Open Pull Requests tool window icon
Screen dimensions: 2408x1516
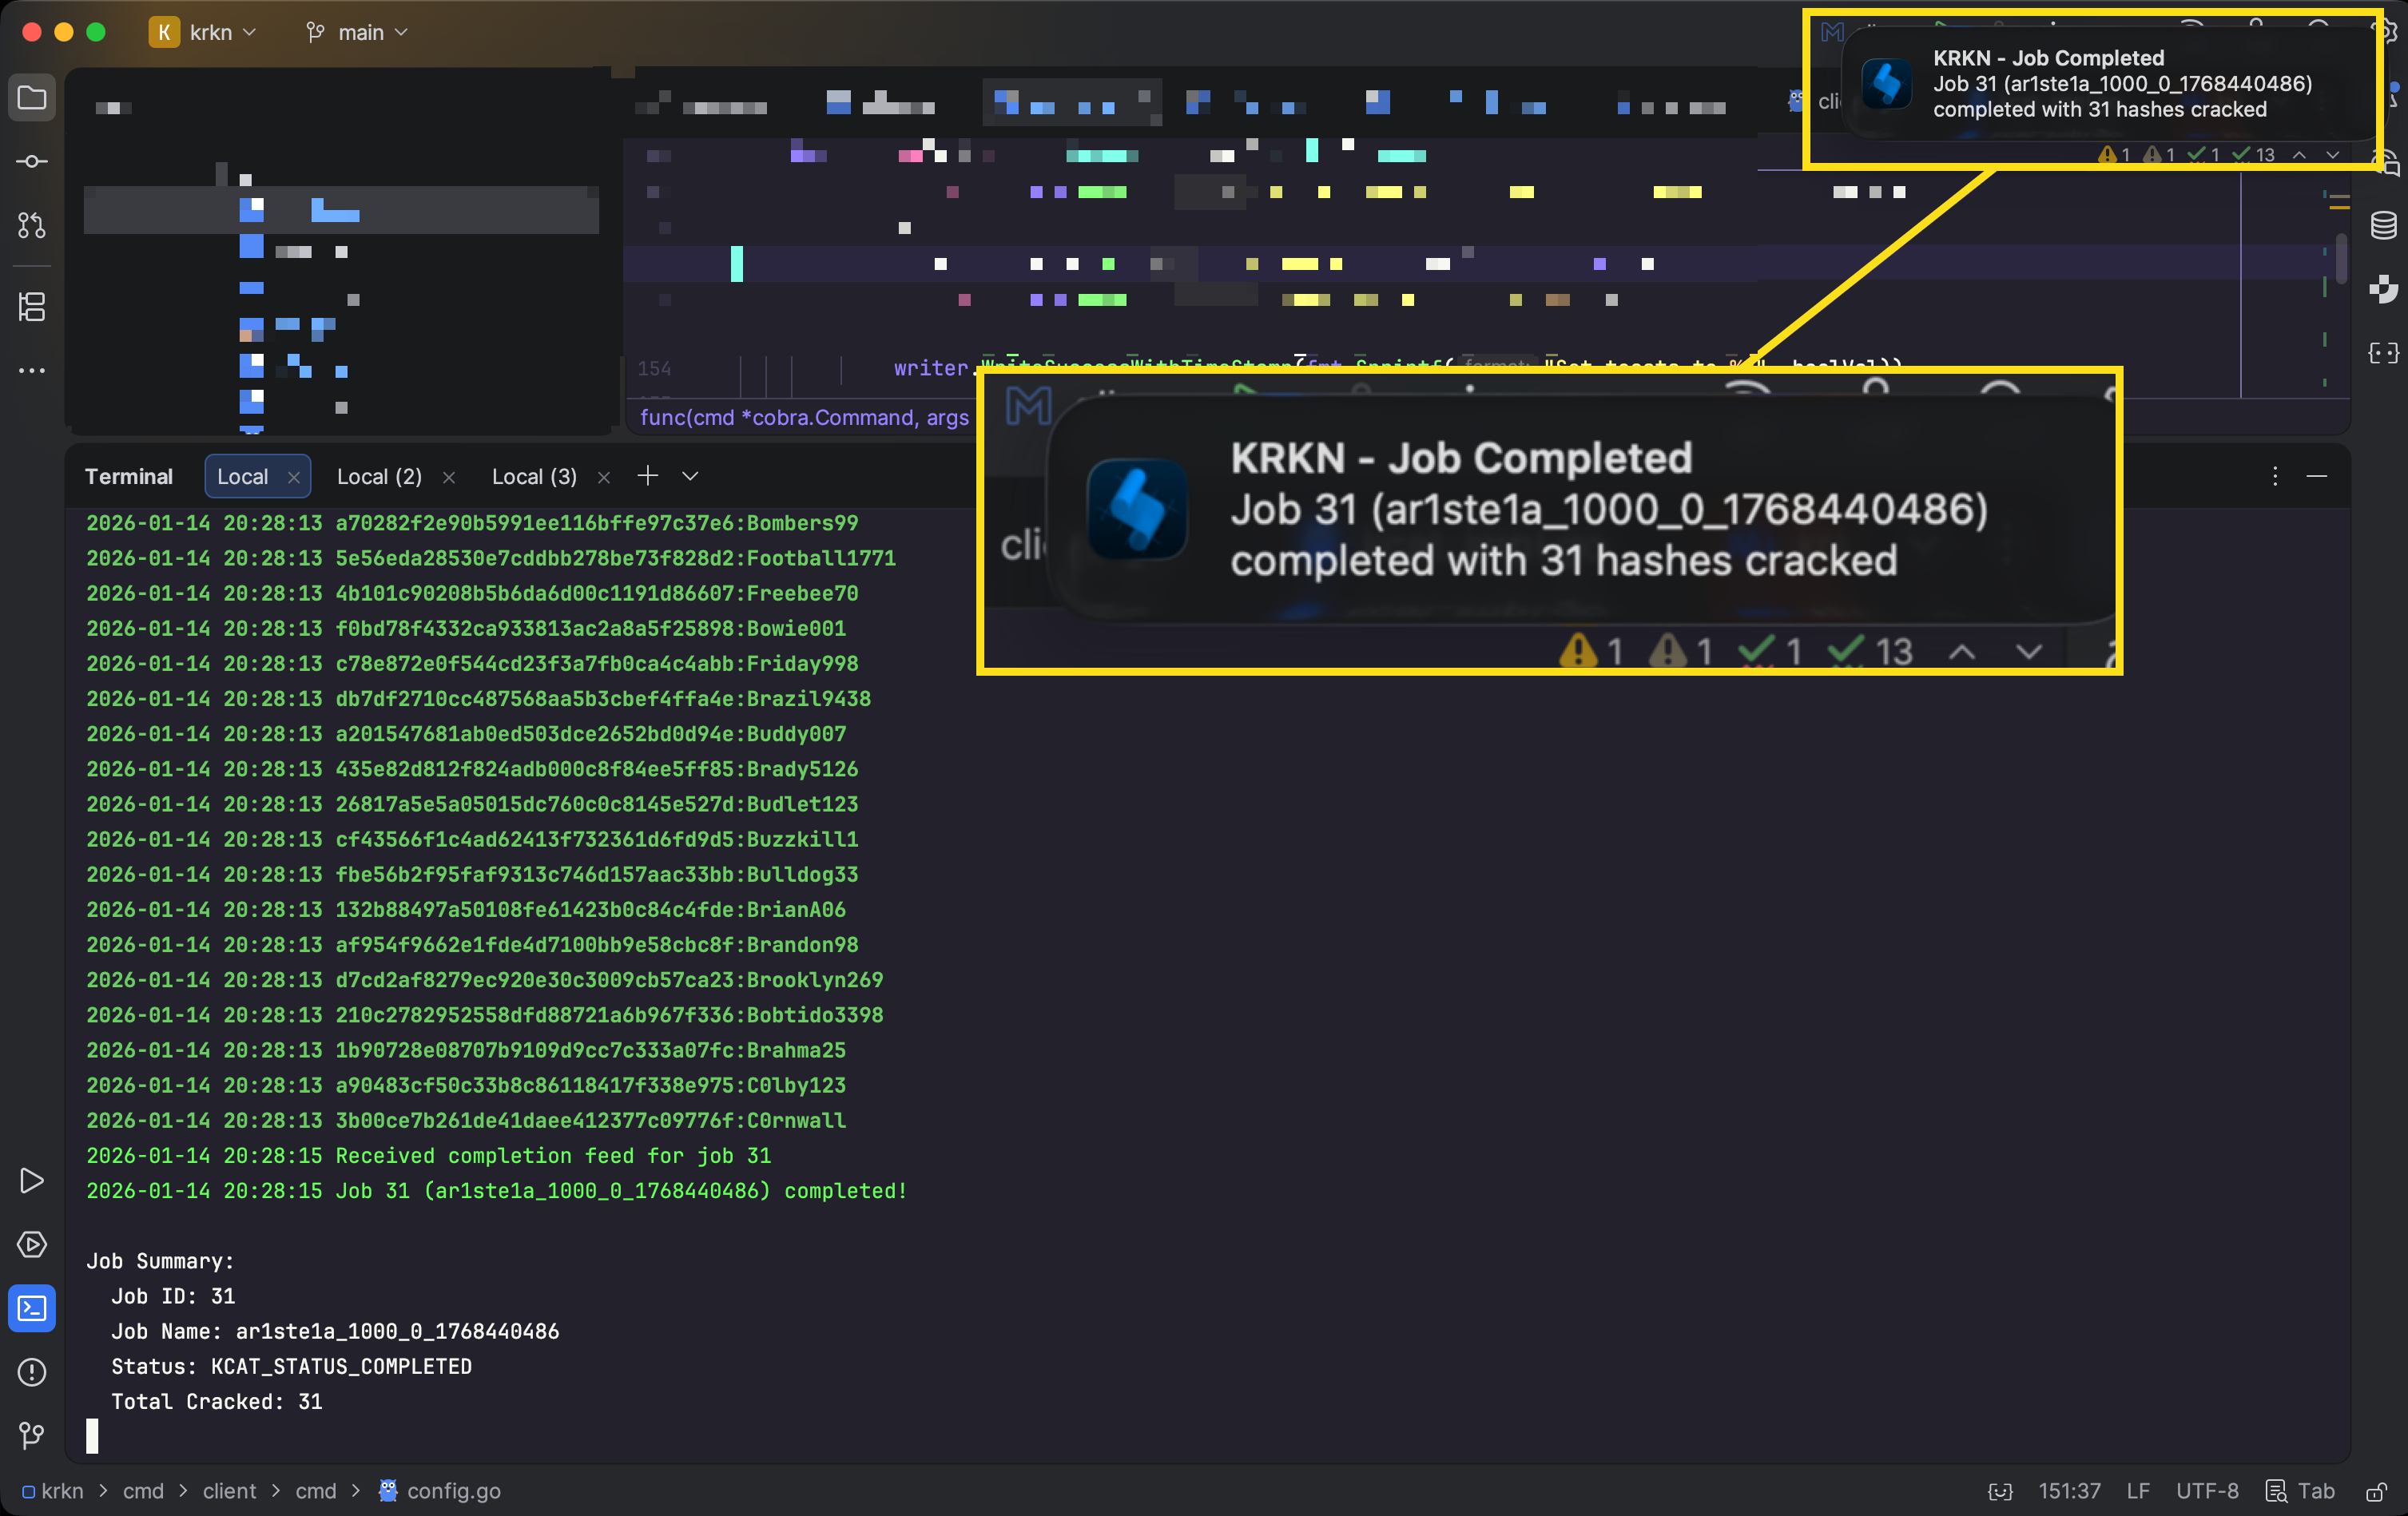[32, 225]
